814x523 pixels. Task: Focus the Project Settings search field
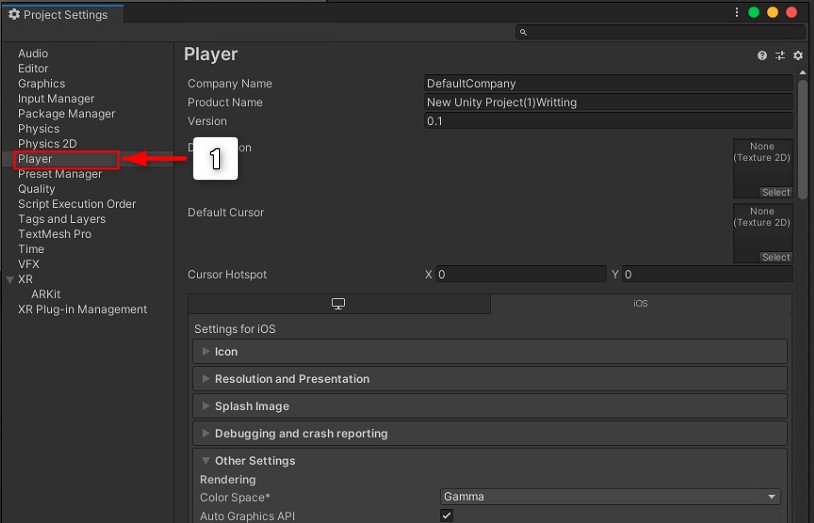[x=660, y=32]
